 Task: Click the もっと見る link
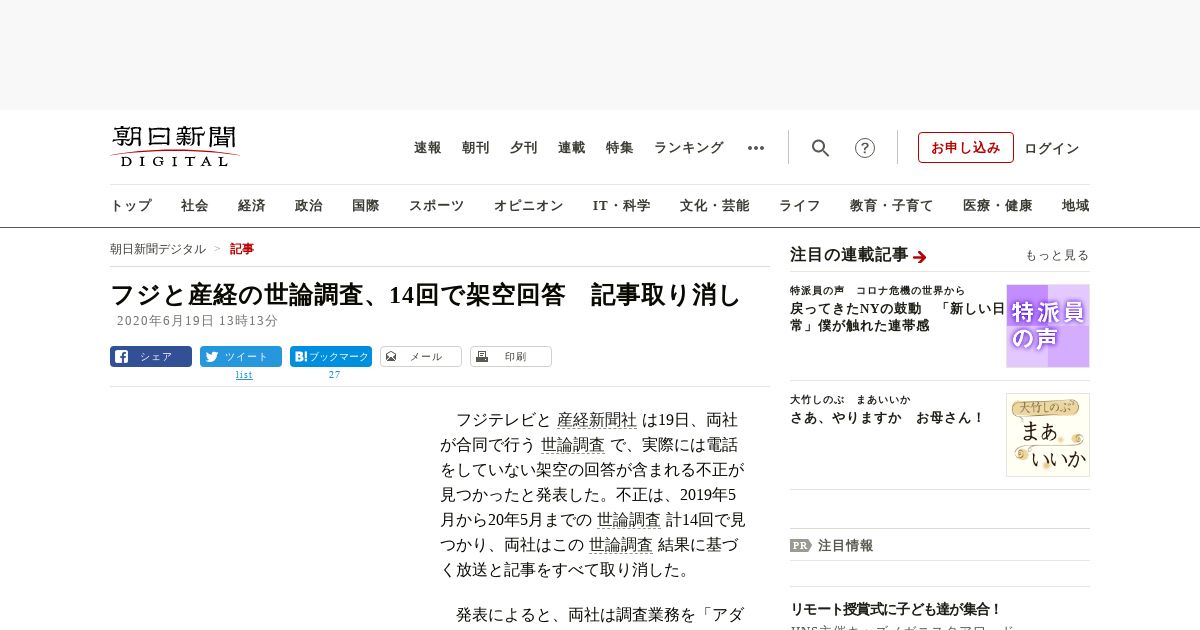tap(1057, 255)
